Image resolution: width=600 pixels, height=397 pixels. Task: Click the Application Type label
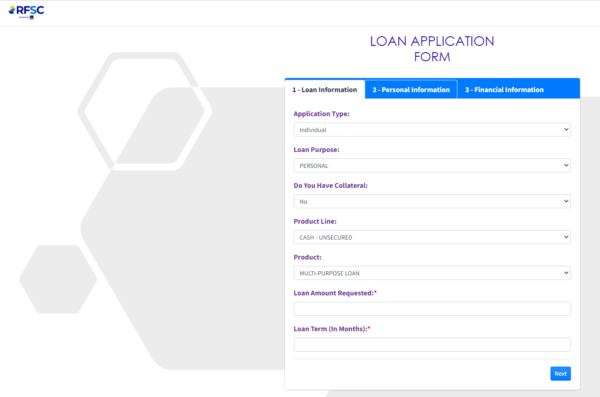[x=321, y=114]
